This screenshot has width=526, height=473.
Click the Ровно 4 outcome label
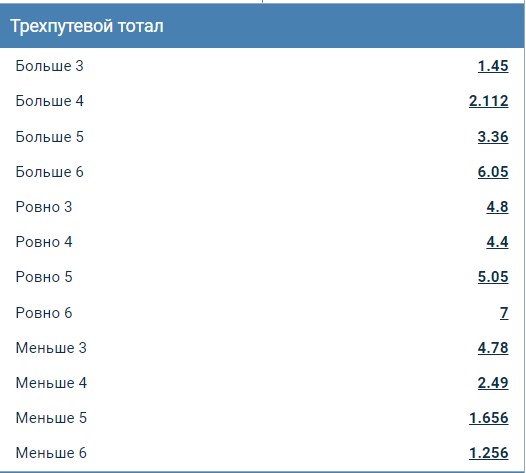click(x=44, y=242)
